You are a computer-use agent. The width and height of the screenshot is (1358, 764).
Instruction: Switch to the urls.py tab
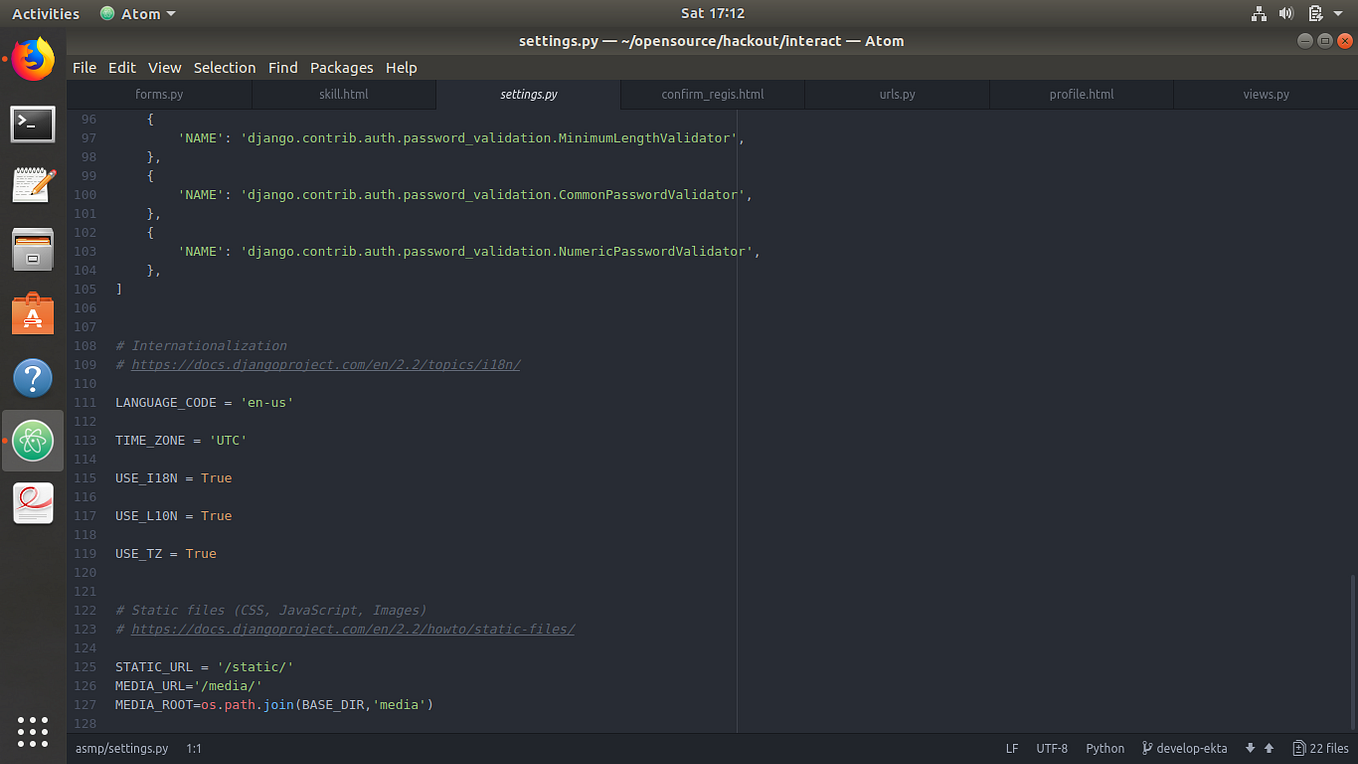coord(896,93)
